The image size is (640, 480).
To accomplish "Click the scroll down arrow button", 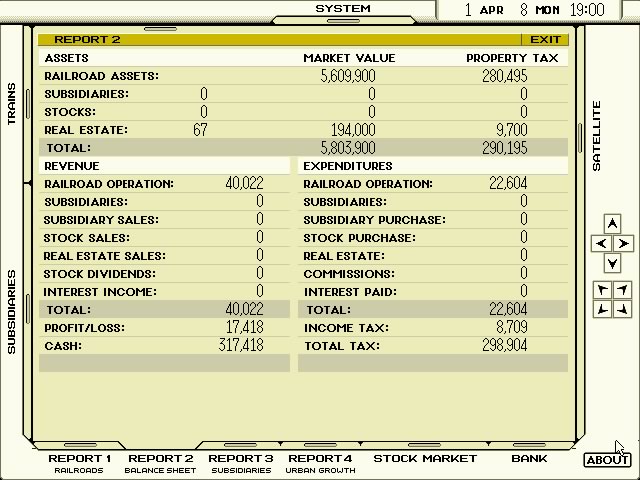I will (x=612, y=263).
